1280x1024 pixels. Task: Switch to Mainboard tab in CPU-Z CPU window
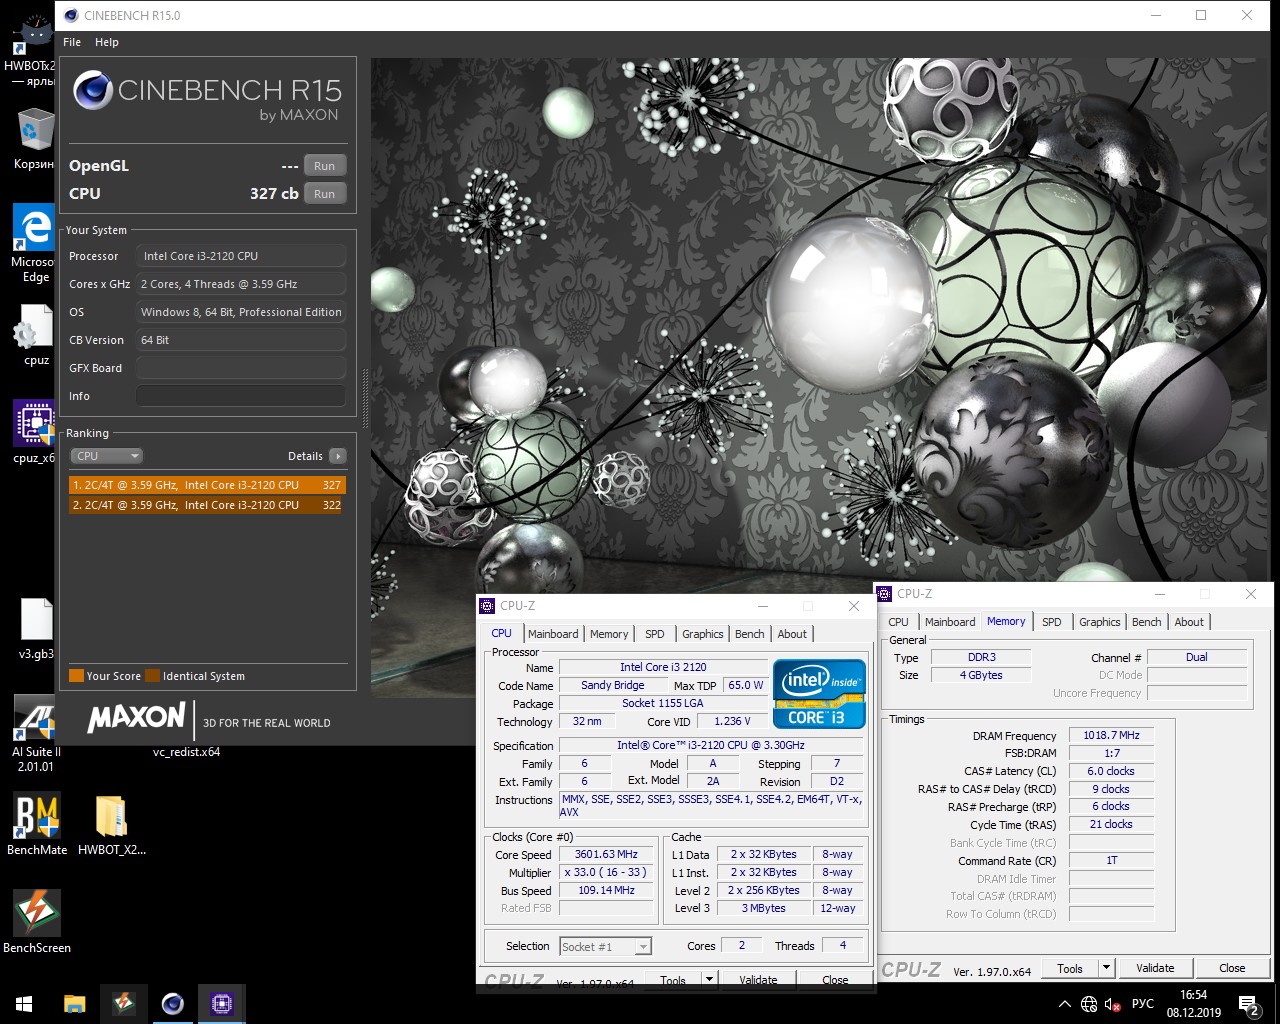(x=553, y=634)
